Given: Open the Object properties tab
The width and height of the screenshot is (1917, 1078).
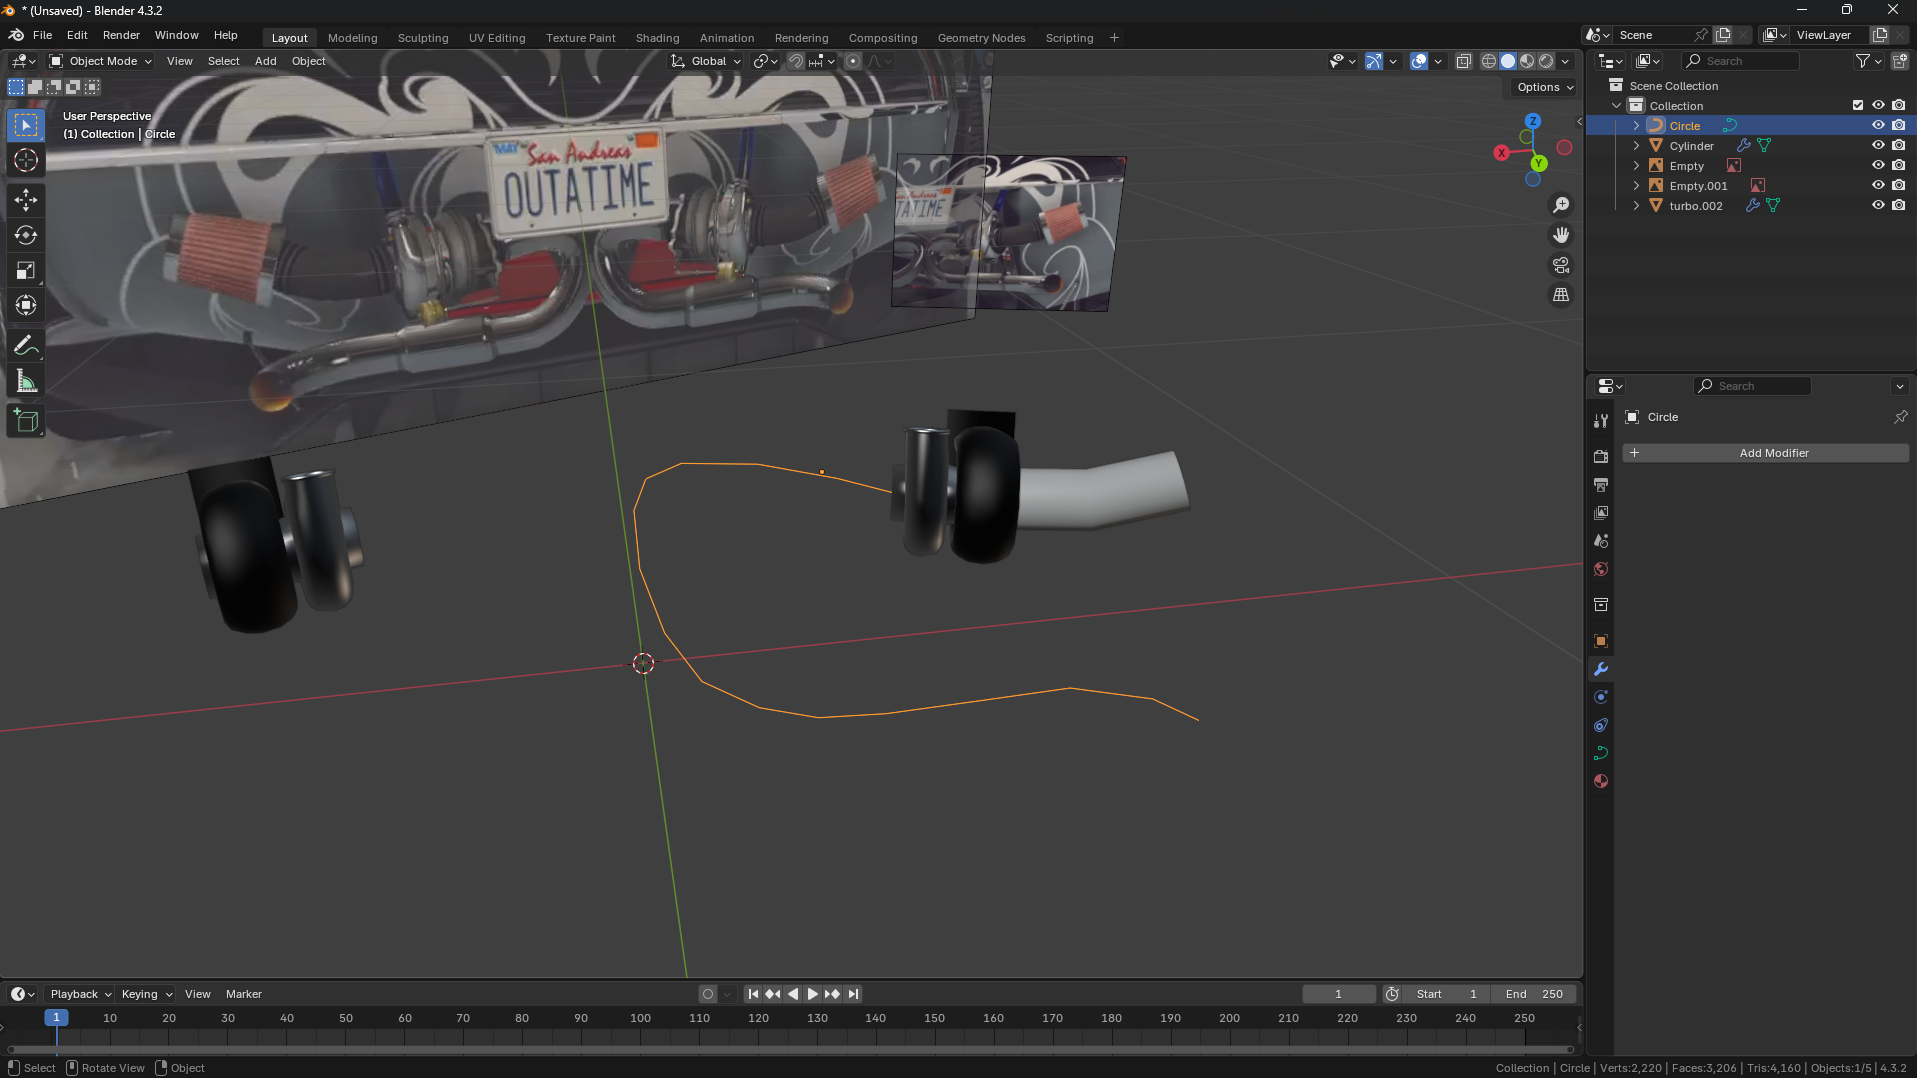Looking at the screenshot, I should [x=1601, y=641].
